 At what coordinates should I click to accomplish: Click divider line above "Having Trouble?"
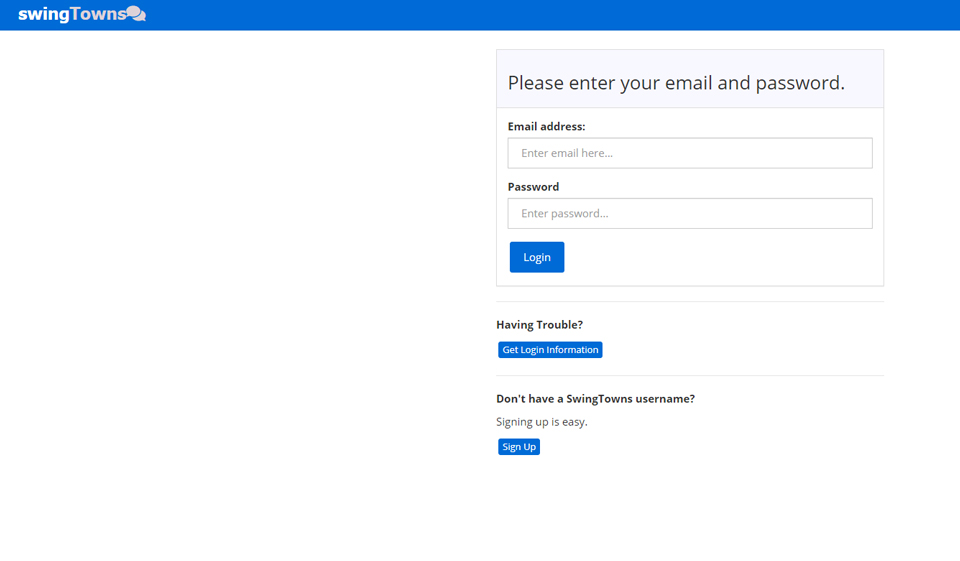[x=690, y=301]
